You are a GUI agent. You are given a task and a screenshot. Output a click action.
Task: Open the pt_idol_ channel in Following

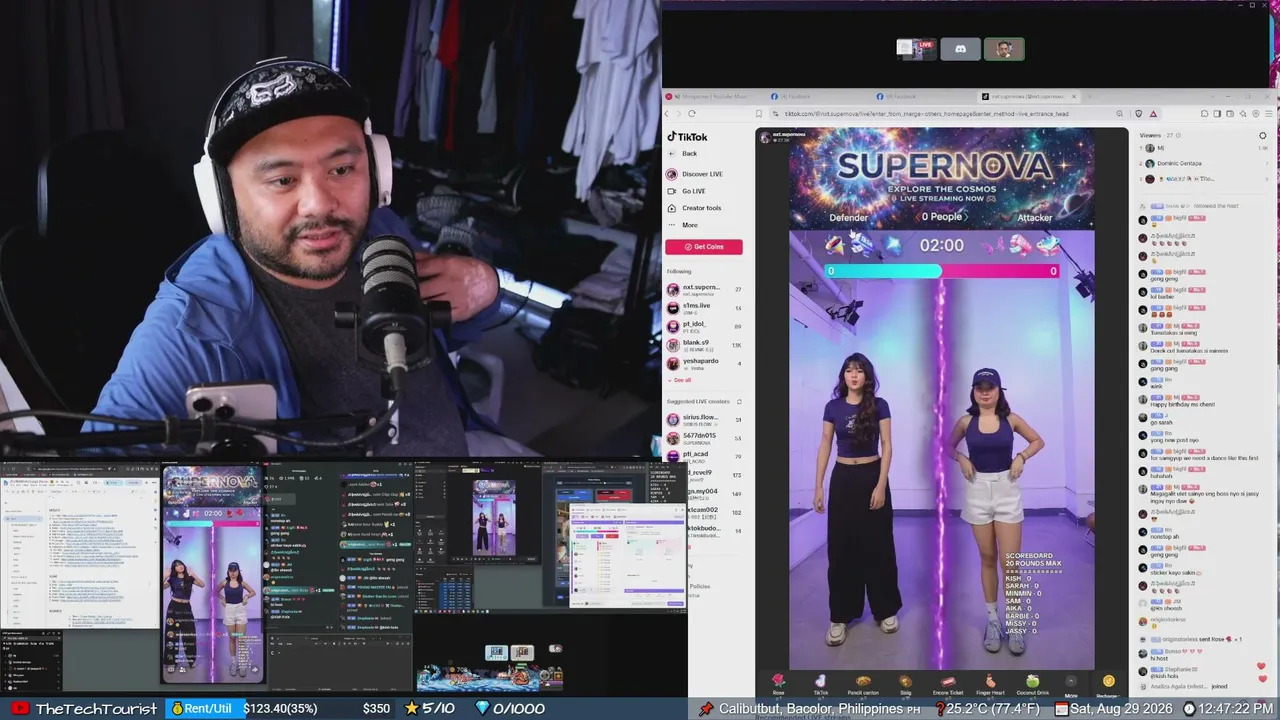tap(704, 327)
